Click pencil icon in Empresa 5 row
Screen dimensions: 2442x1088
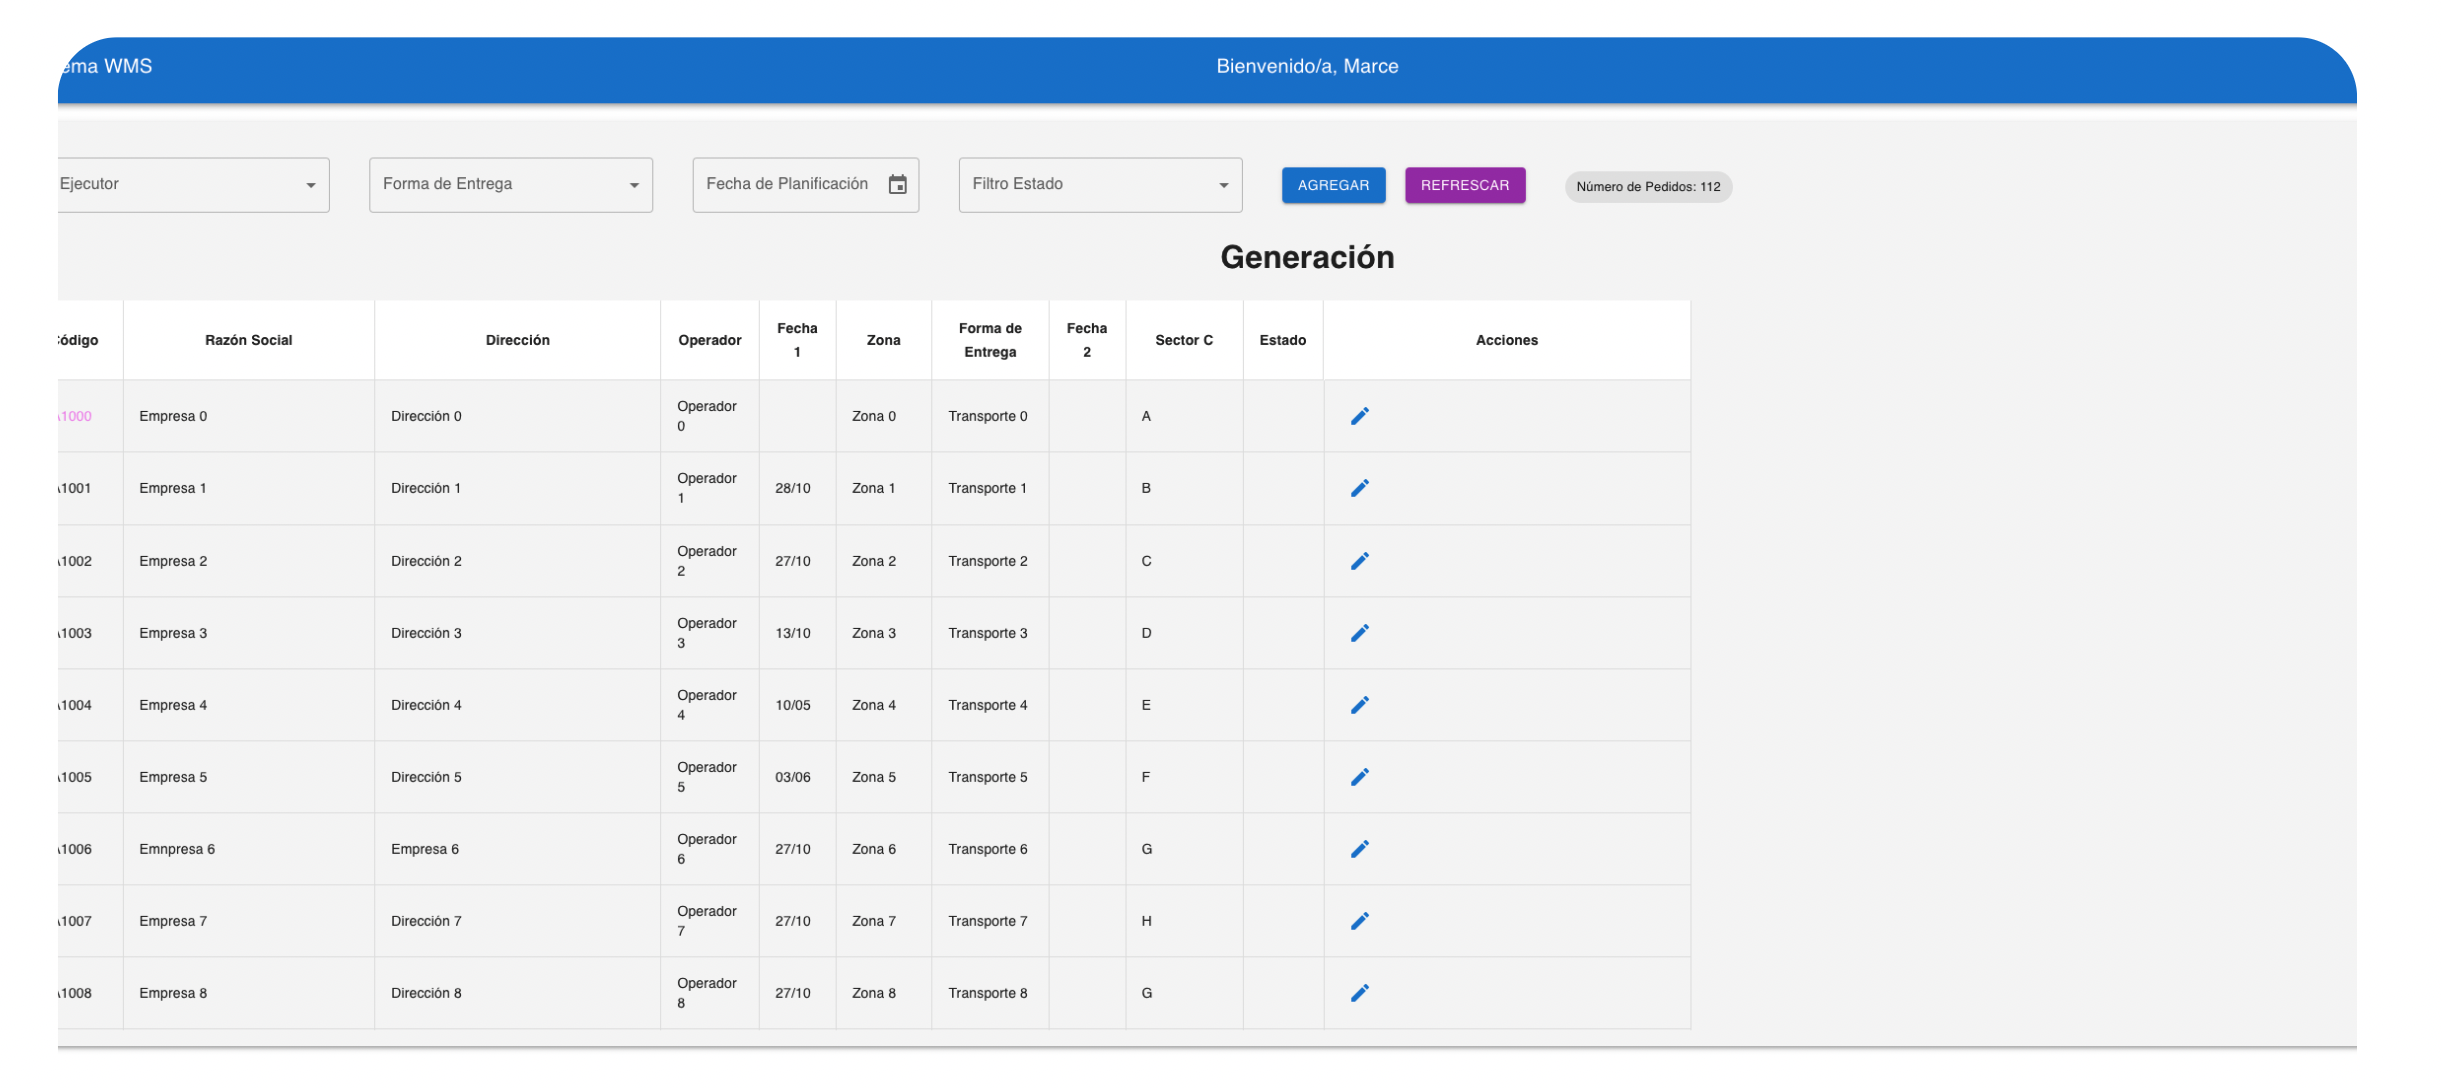1359,777
